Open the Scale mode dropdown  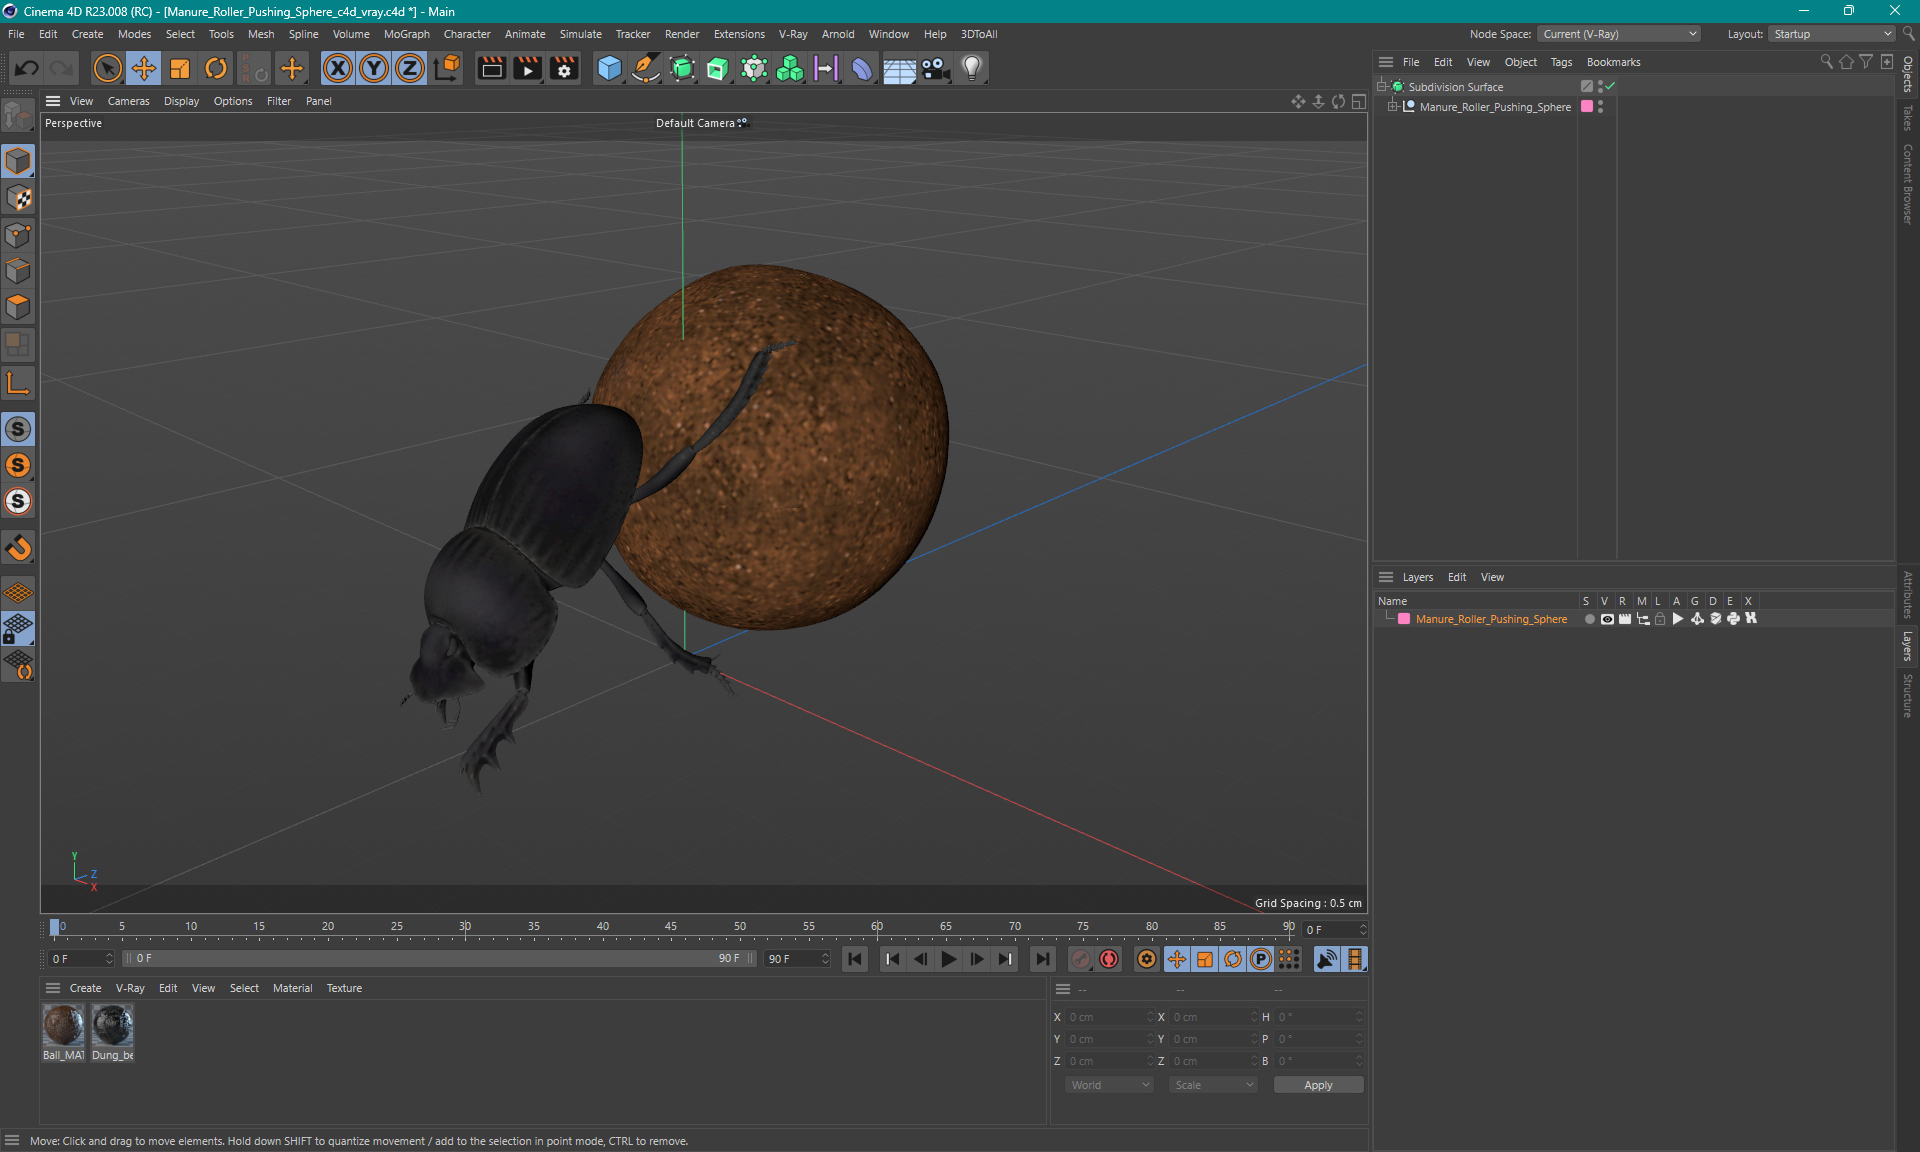(1213, 1085)
